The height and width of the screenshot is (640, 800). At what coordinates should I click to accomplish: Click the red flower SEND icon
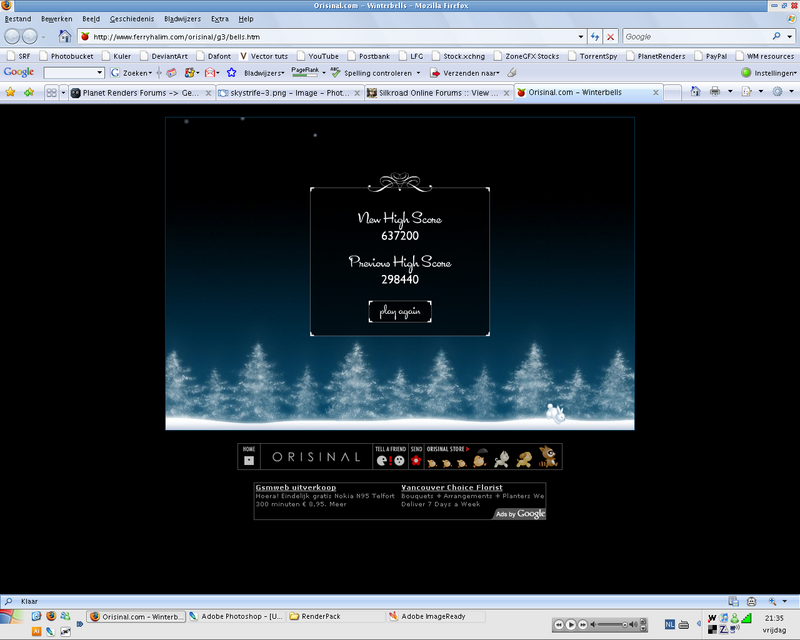[416, 460]
